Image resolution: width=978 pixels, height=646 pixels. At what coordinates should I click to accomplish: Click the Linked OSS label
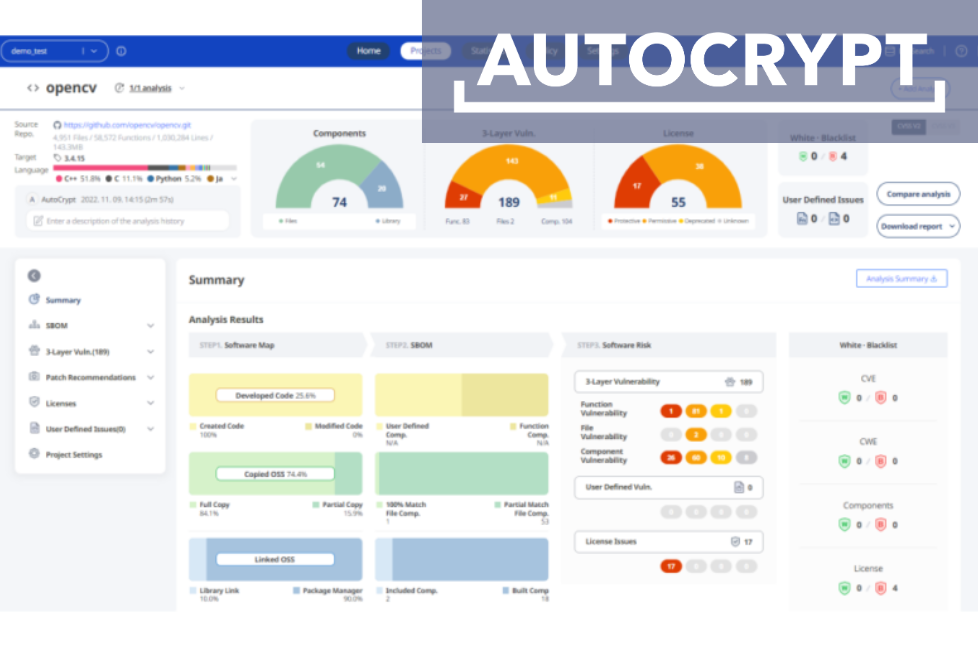275,559
